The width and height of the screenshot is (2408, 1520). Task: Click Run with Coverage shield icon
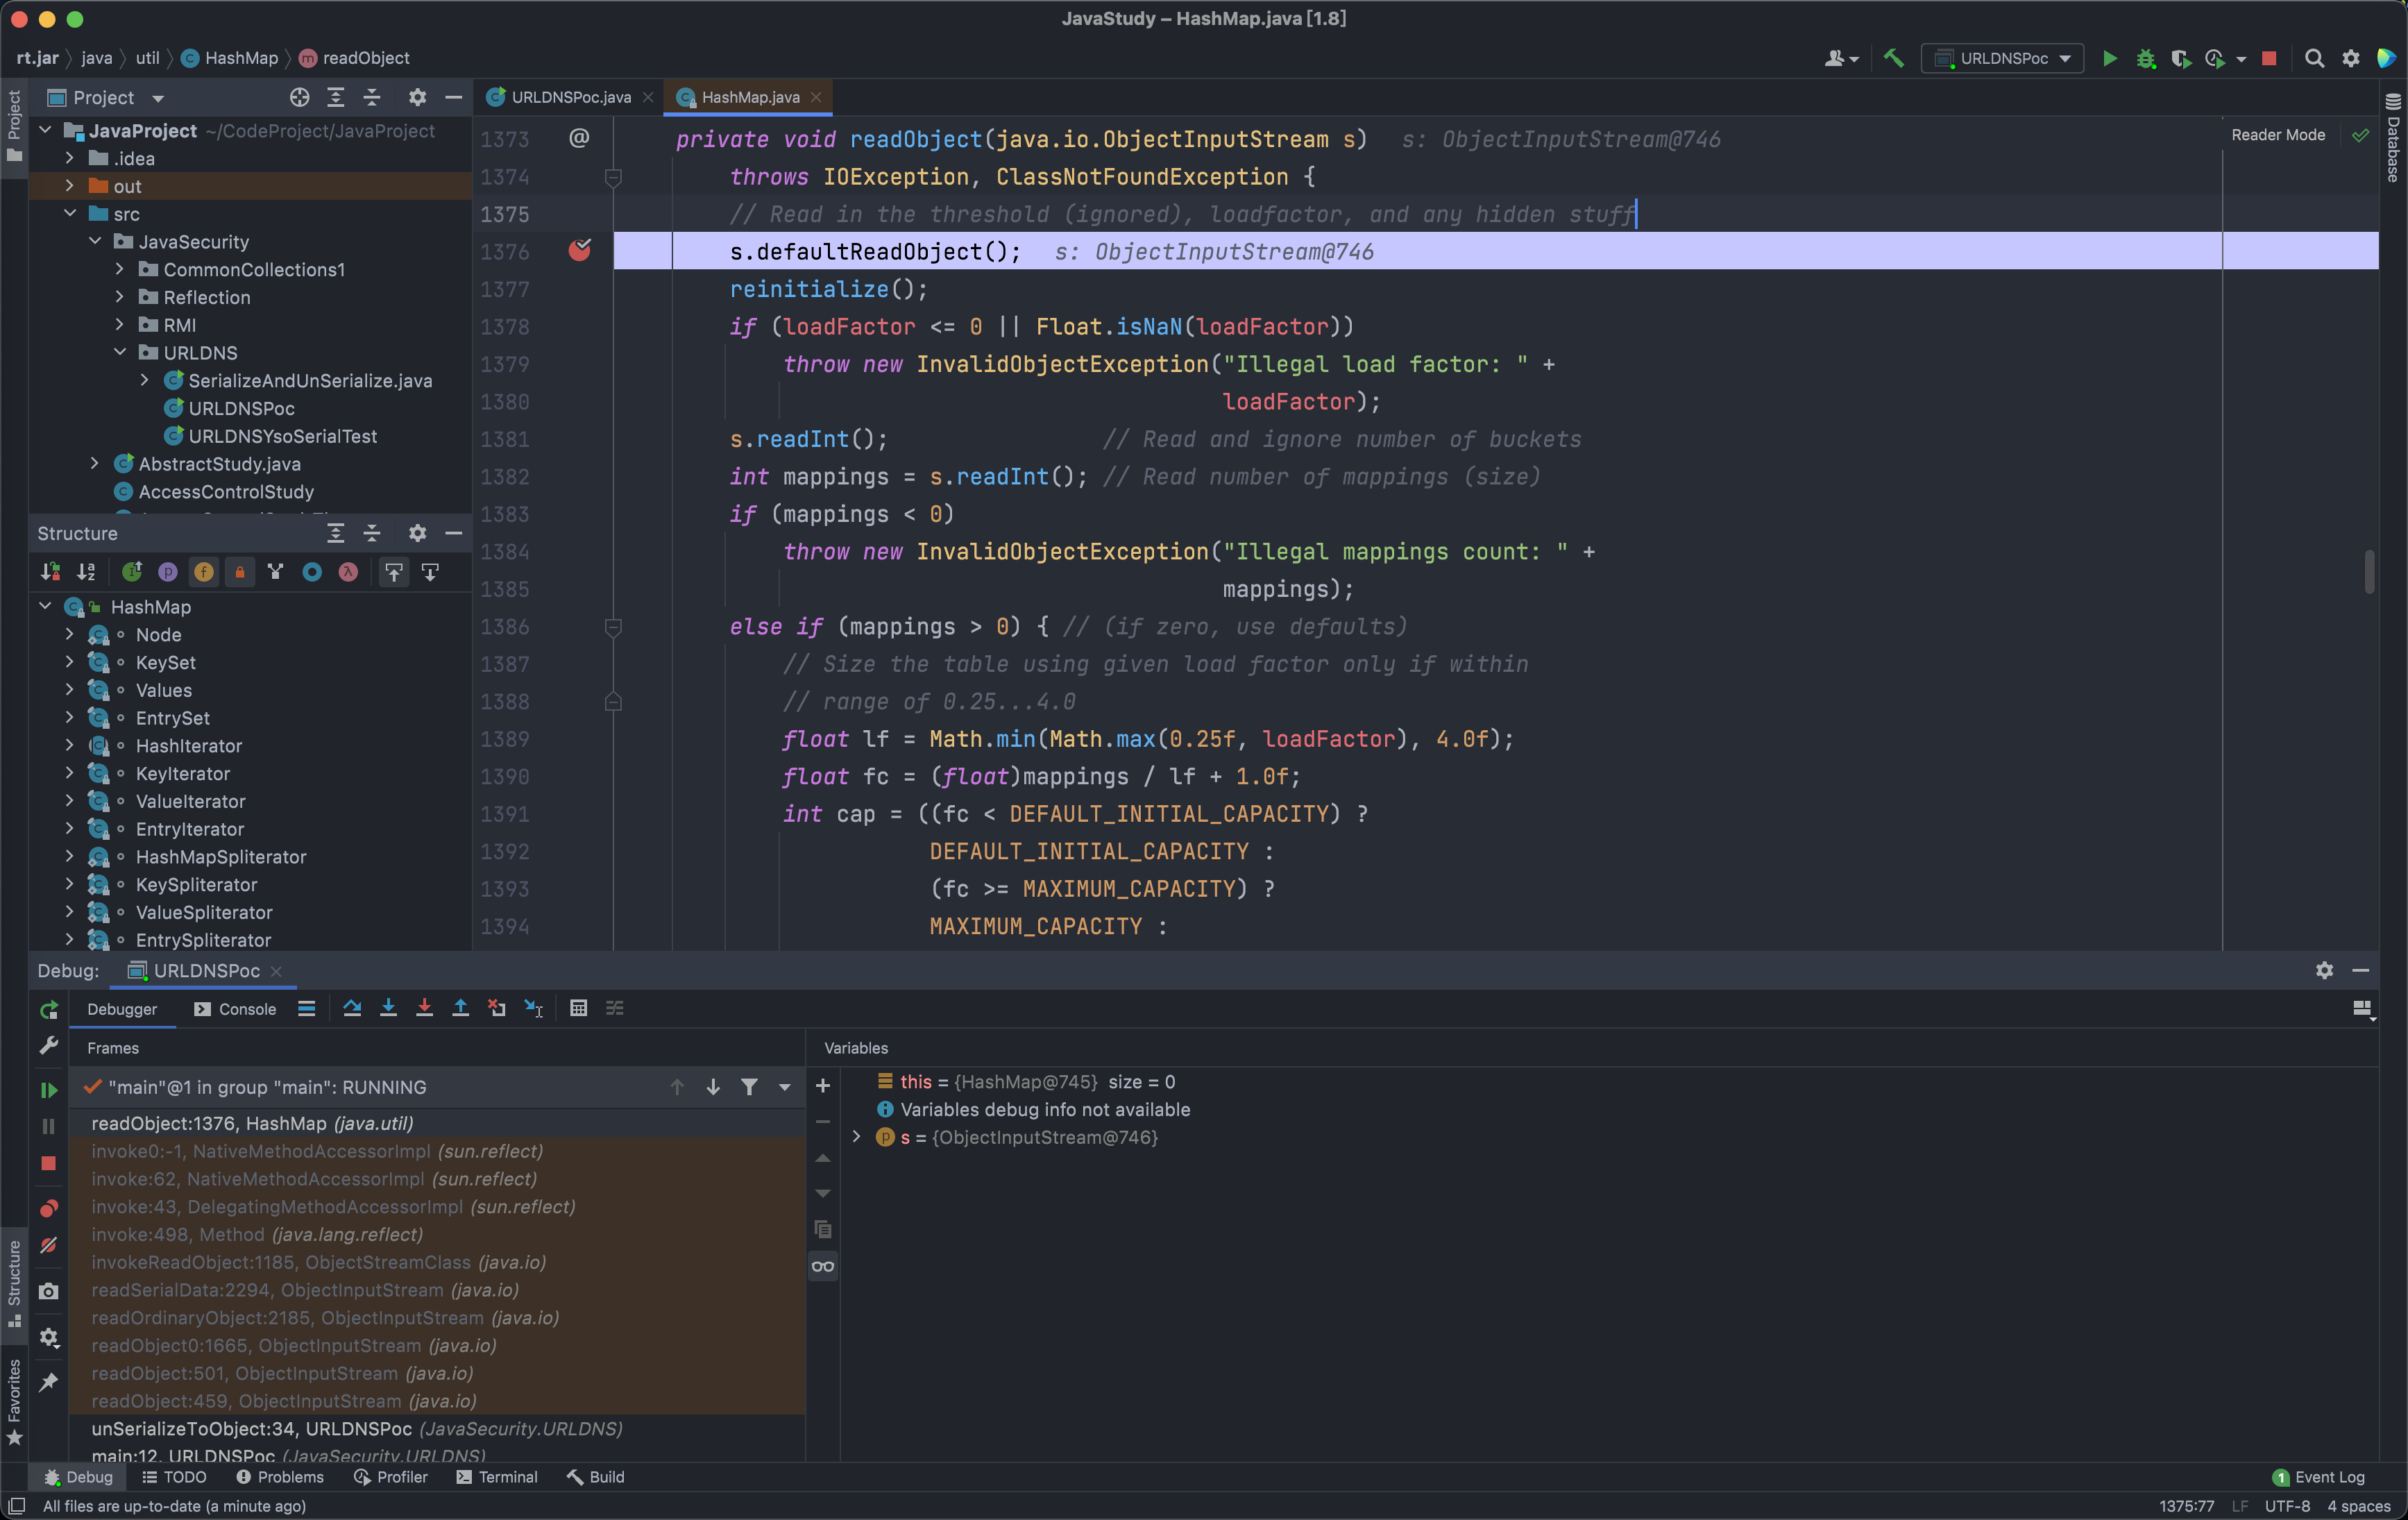tap(2181, 58)
